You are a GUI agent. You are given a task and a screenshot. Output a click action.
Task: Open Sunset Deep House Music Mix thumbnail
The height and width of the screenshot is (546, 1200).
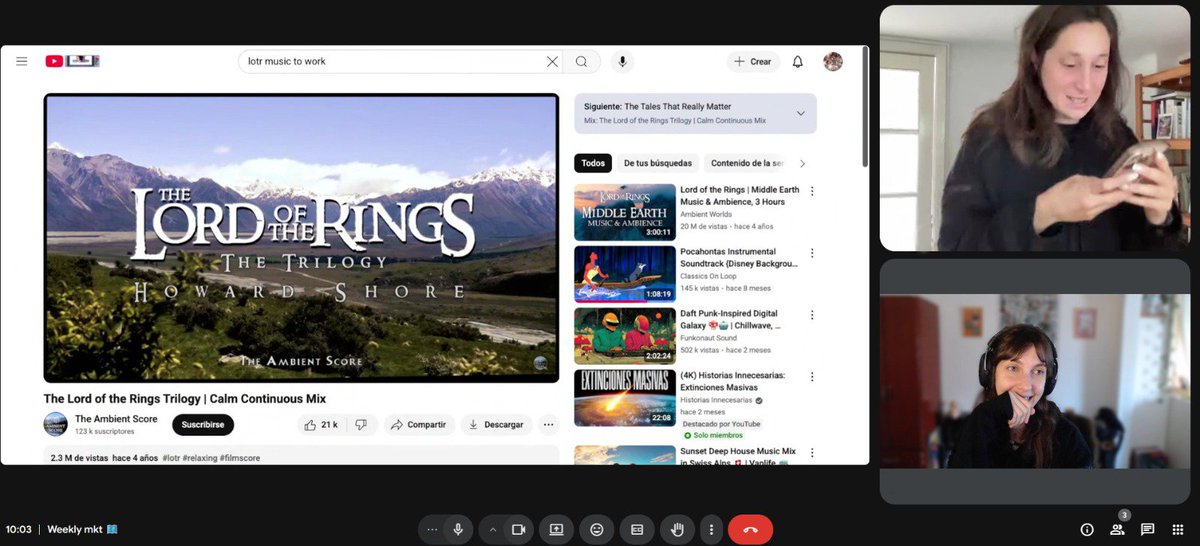(x=624, y=455)
